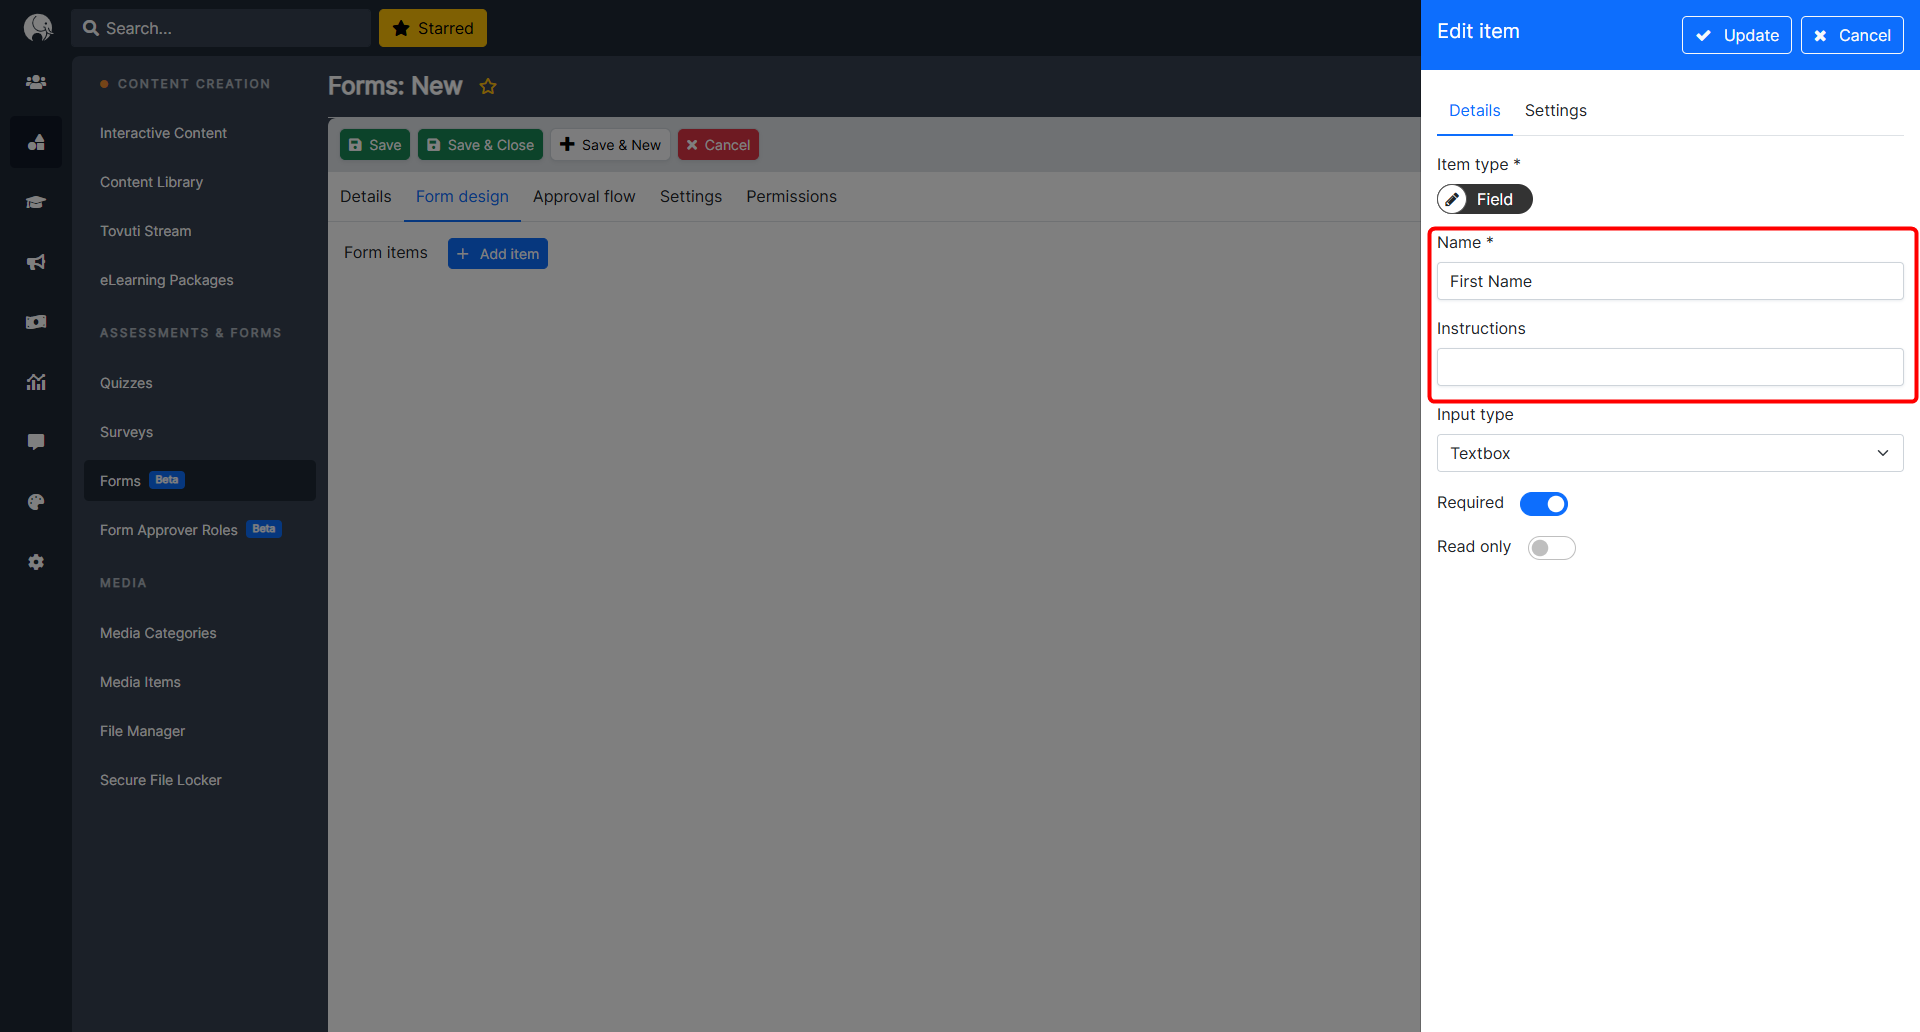Screen dimensions: 1920x1032
Task: Select the content creation shapes sidebar icon
Action: click(36, 142)
